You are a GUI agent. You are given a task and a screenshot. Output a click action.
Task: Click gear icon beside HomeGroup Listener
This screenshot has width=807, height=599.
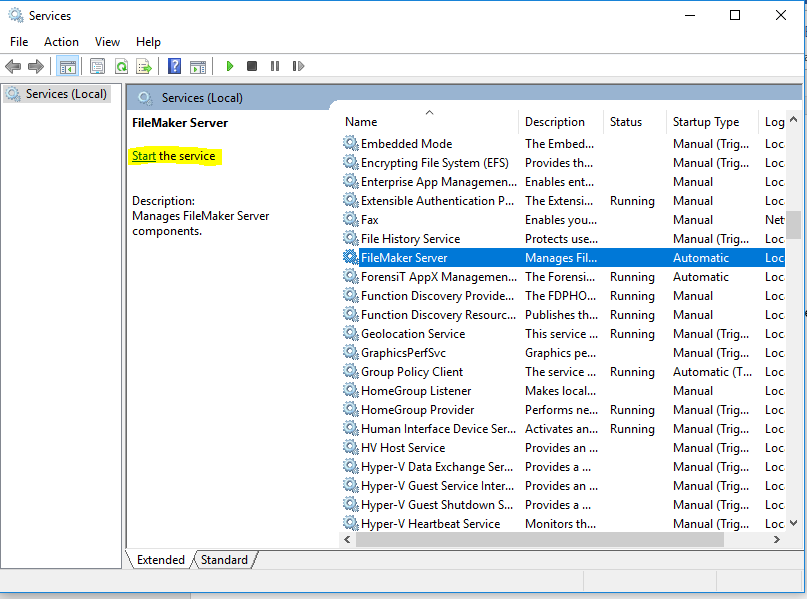[350, 391]
